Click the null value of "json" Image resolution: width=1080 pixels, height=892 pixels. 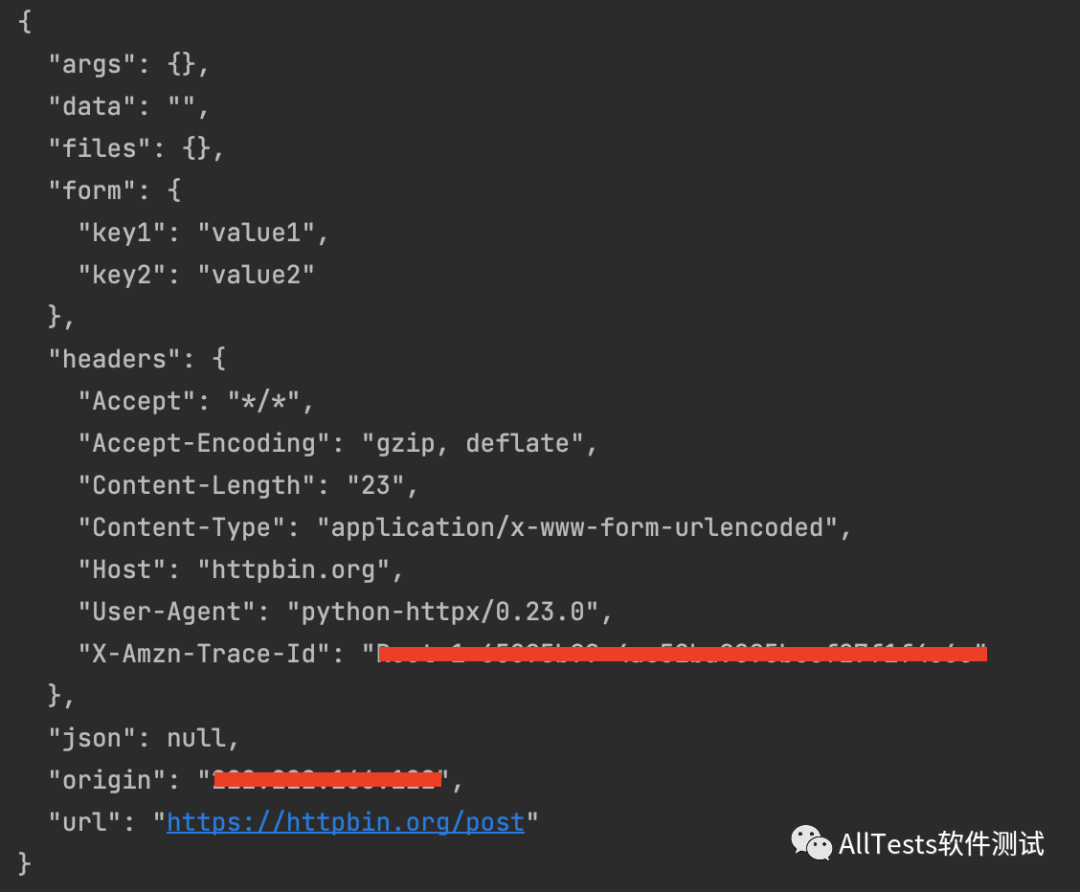(x=196, y=738)
